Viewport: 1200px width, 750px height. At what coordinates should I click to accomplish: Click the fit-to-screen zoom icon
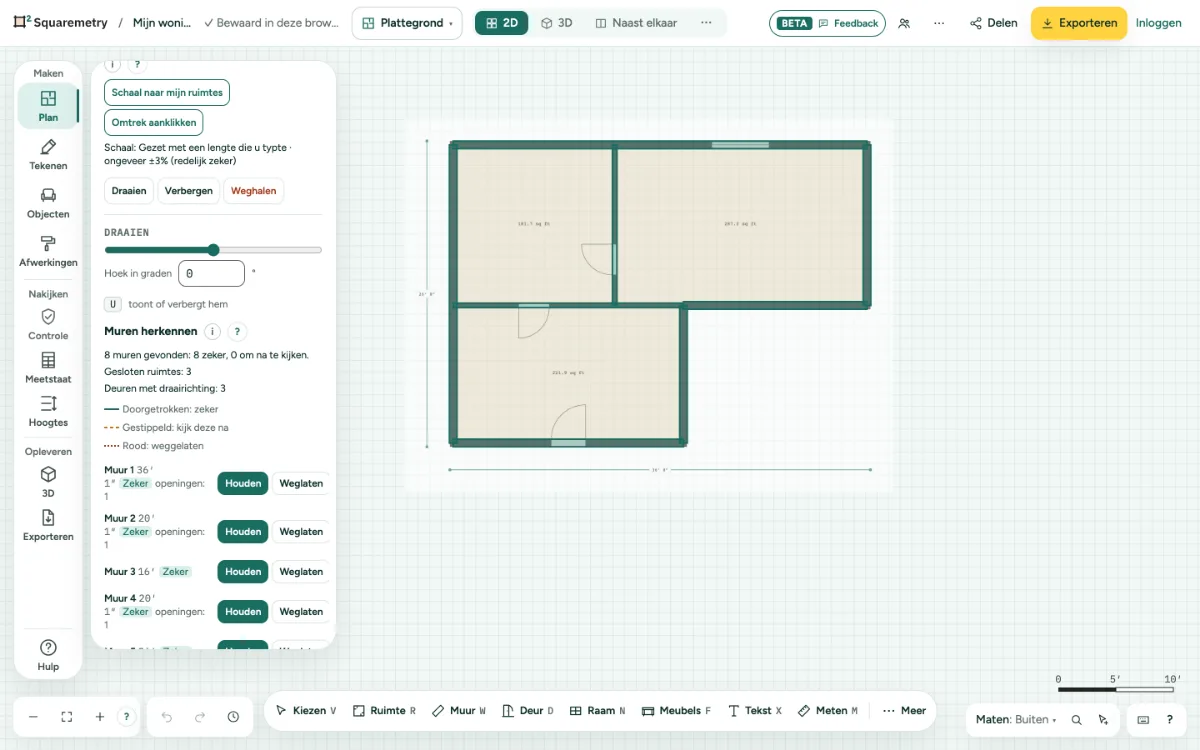tap(67, 717)
